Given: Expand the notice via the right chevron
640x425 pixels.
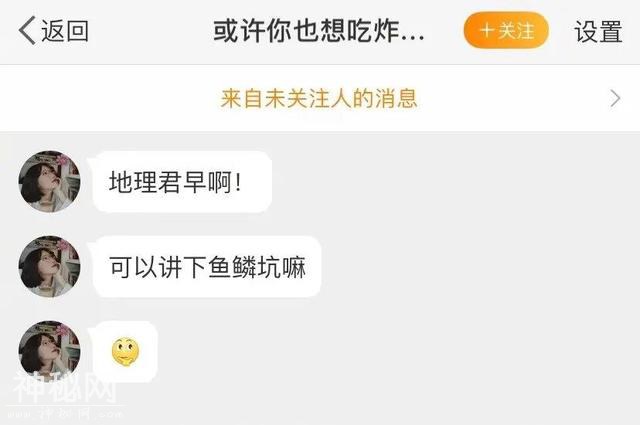Looking at the screenshot, I should pos(615,98).
